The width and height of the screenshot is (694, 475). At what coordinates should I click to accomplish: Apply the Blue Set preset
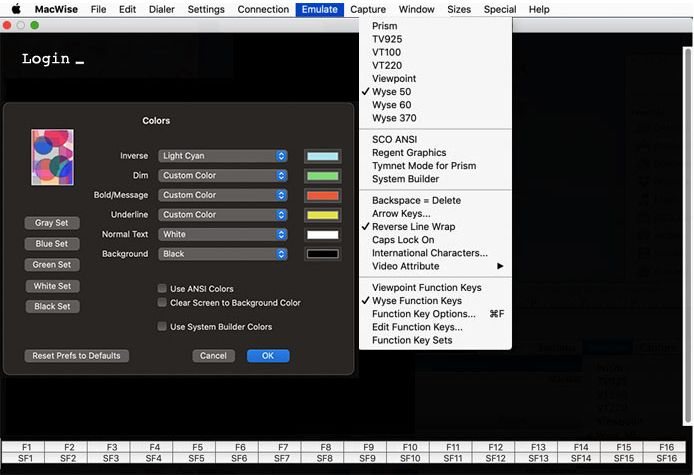[52, 243]
